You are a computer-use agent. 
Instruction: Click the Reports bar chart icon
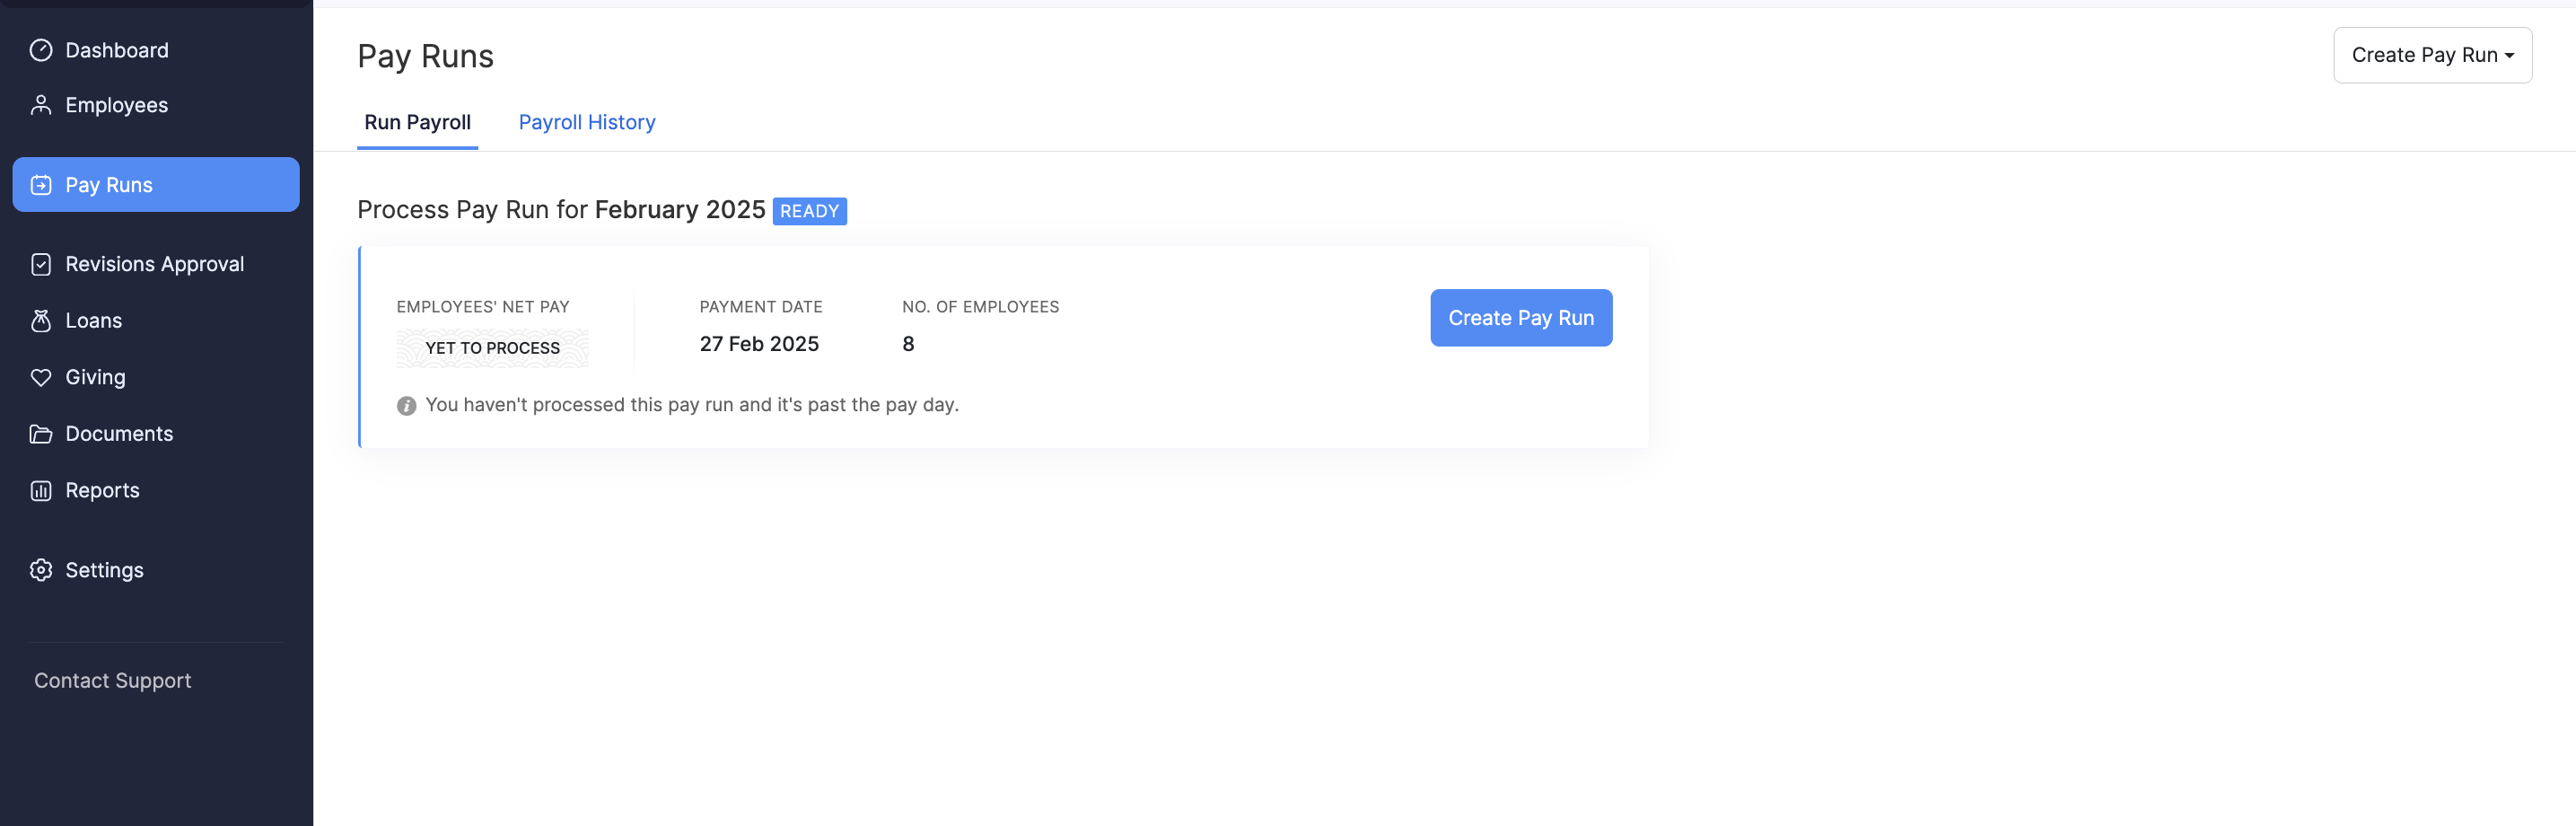pos(41,490)
